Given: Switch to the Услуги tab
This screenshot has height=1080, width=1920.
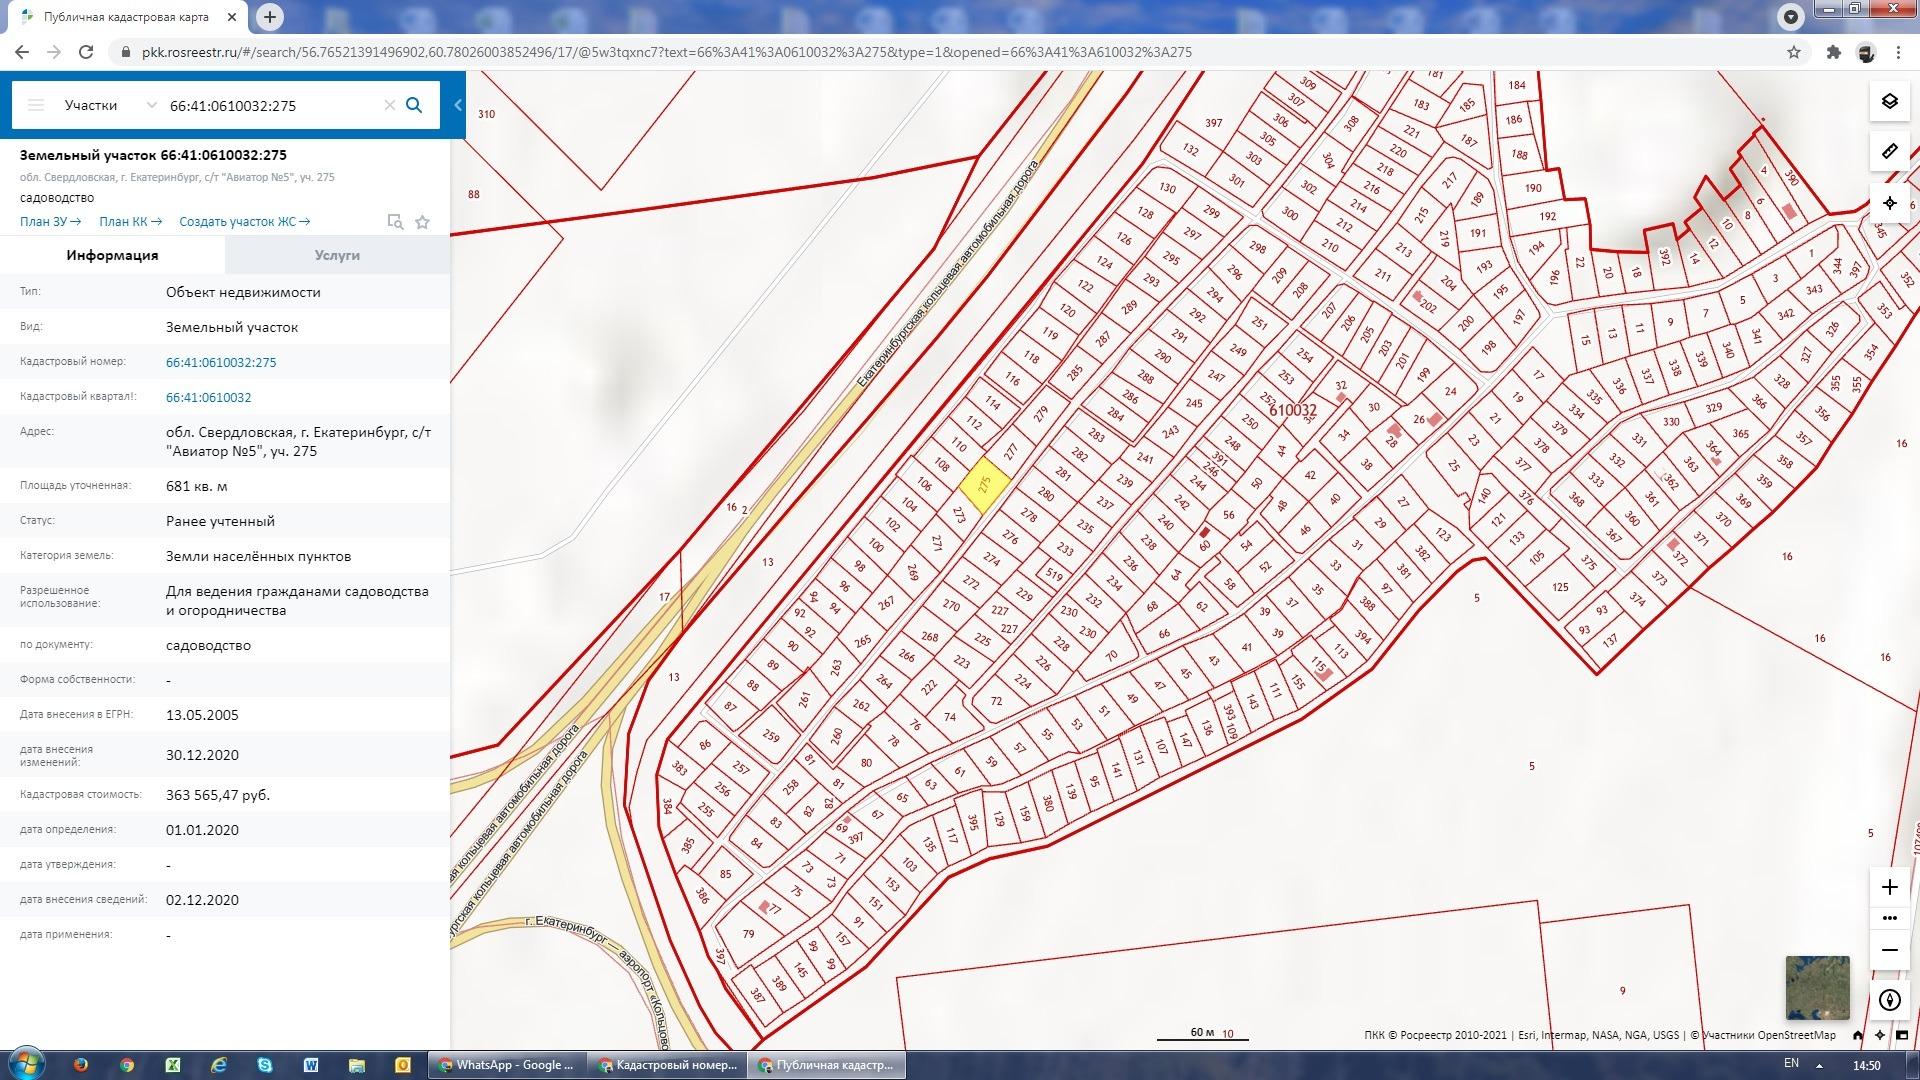Looking at the screenshot, I should [337, 255].
